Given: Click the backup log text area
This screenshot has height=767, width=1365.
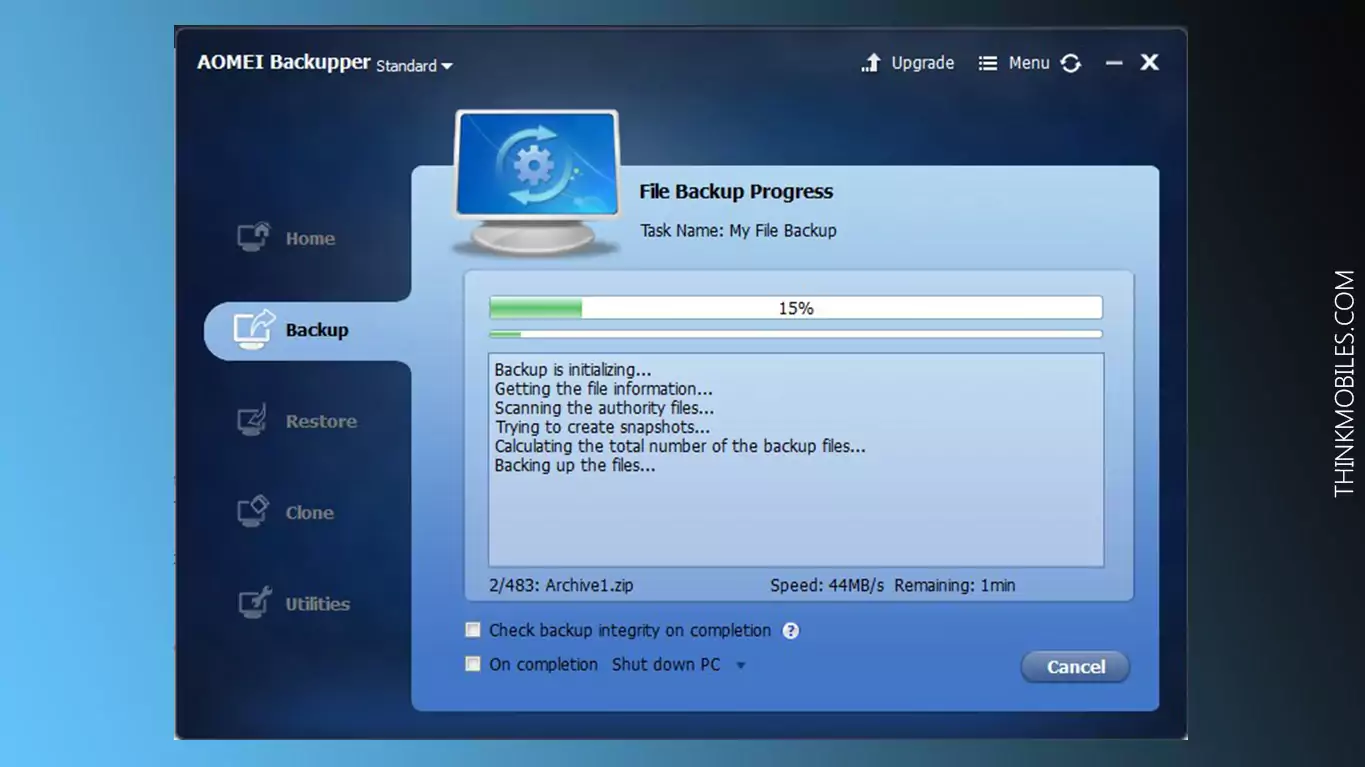Looking at the screenshot, I should pyautogui.click(x=796, y=460).
